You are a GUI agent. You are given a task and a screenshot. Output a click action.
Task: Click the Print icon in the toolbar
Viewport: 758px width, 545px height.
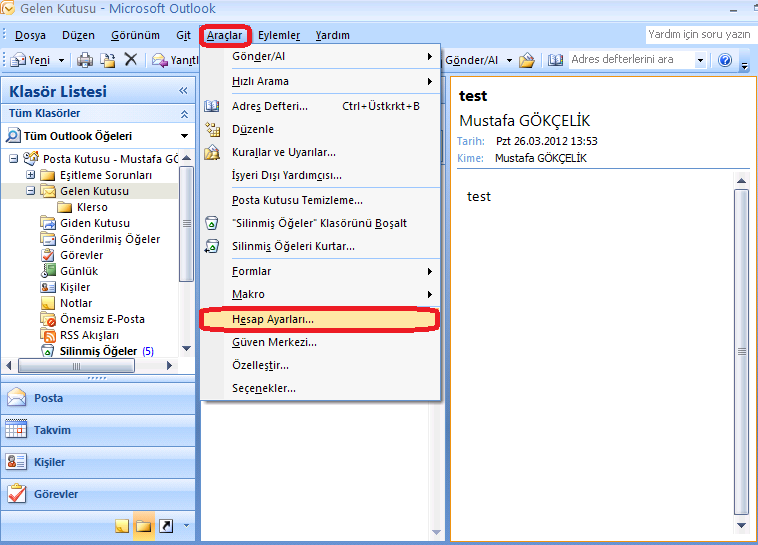85,60
